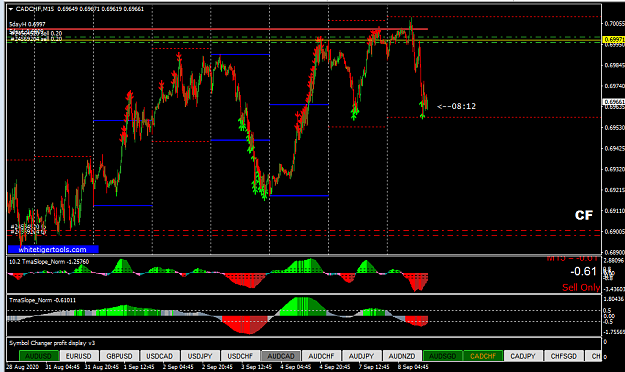Select the USDJPY symbol button
Viewport: 625px width, 372px height.
point(200,356)
